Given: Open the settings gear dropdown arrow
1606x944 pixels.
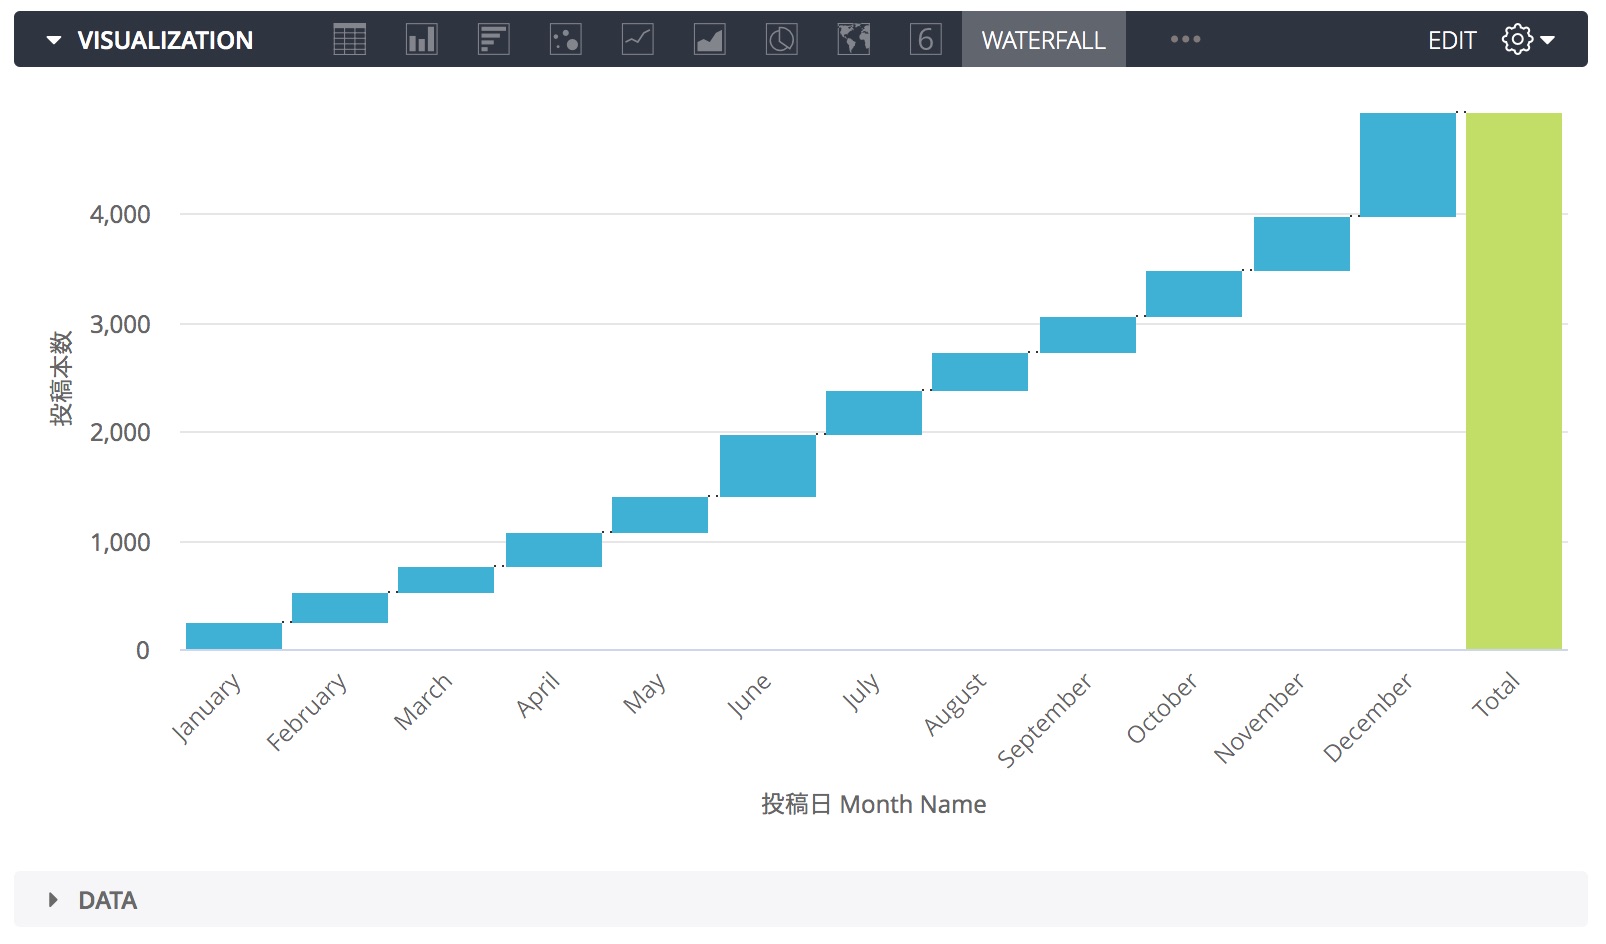Looking at the screenshot, I should coord(1547,41).
